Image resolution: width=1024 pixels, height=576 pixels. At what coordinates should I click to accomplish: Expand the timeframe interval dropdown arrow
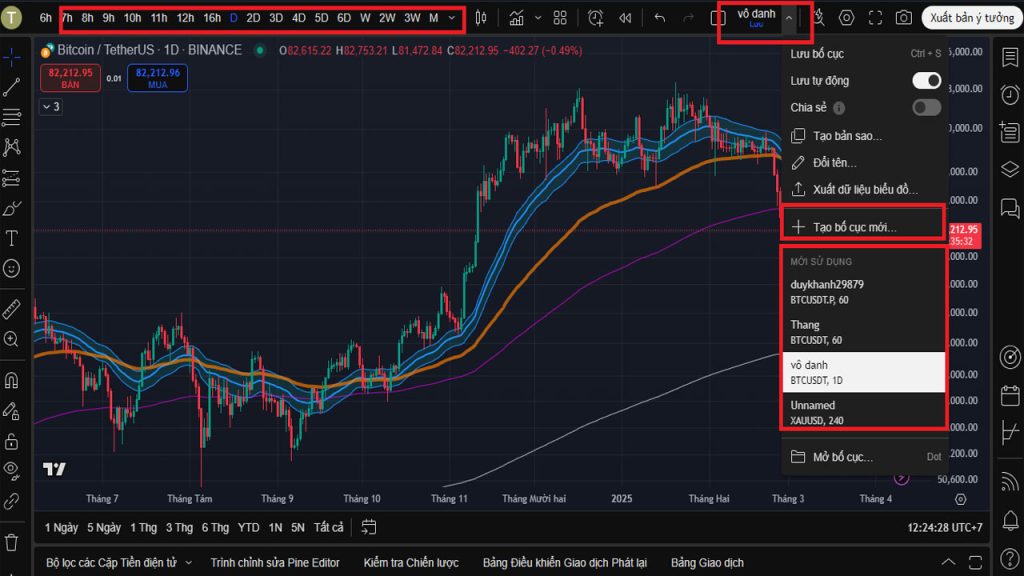point(451,18)
